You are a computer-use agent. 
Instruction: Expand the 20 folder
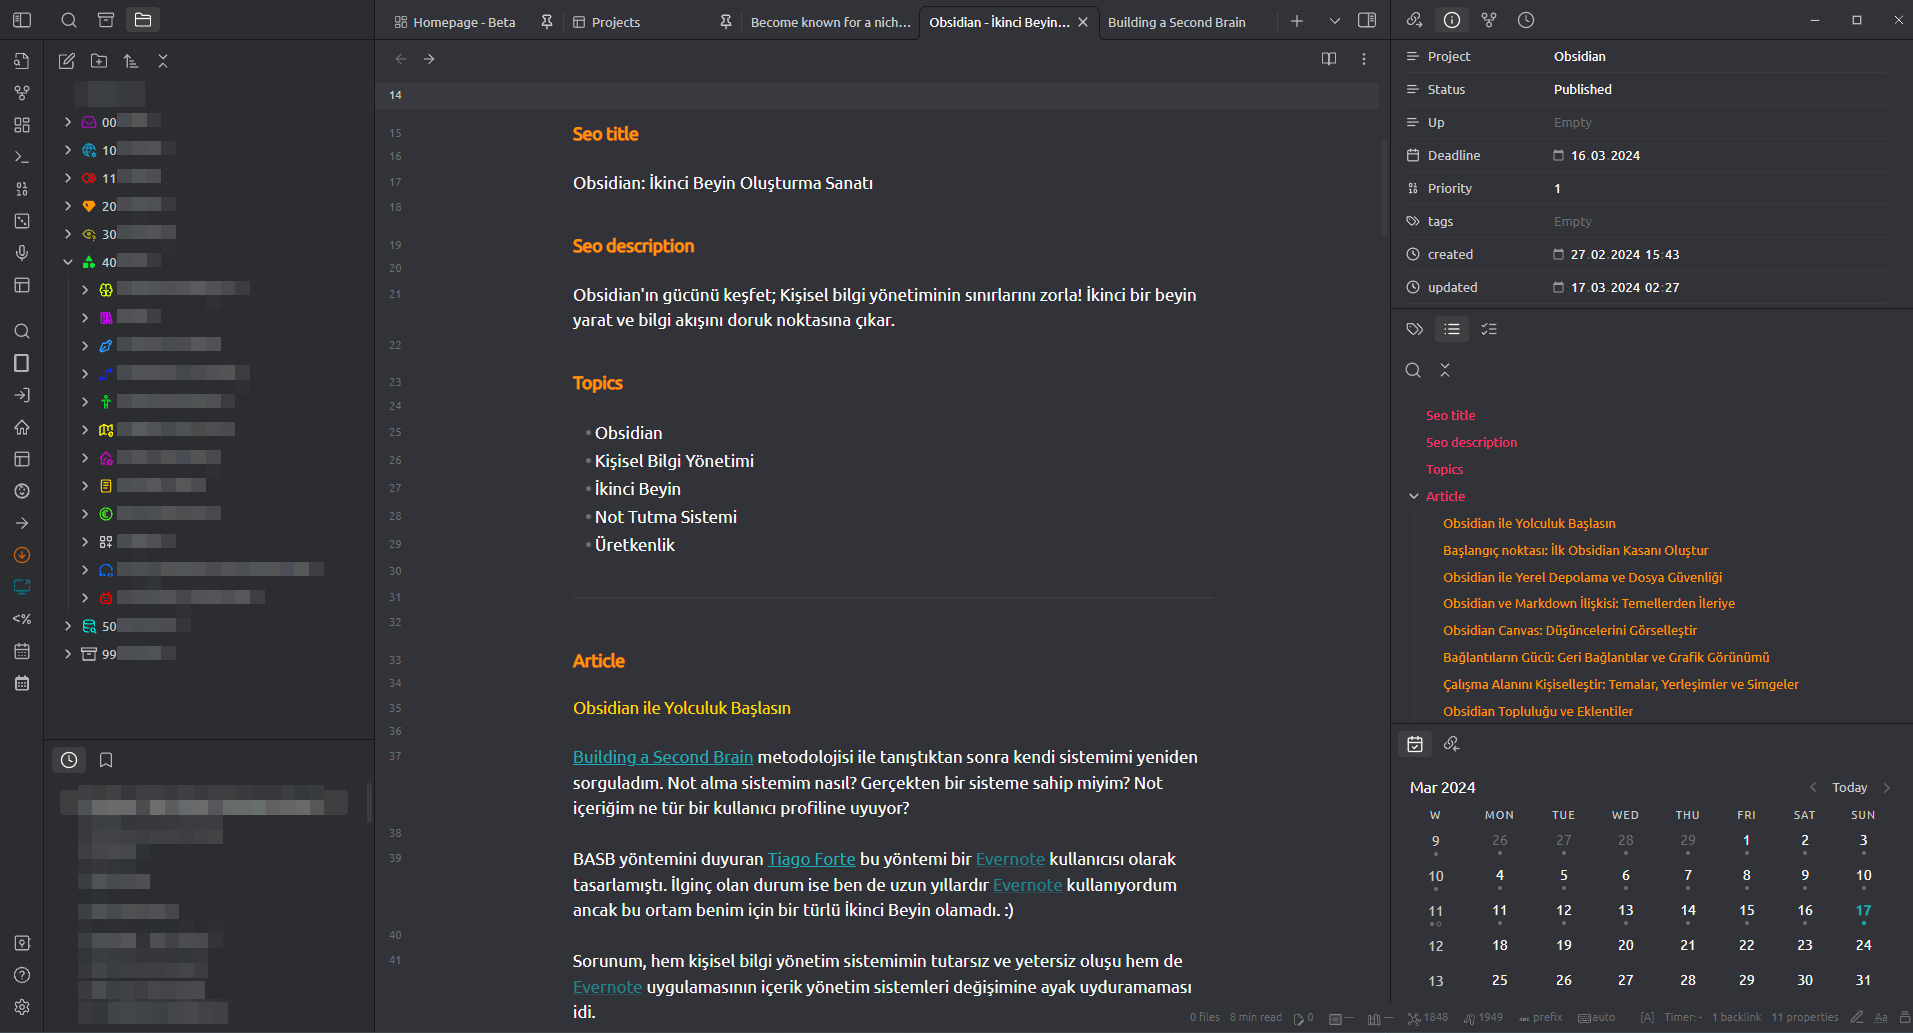68,206
